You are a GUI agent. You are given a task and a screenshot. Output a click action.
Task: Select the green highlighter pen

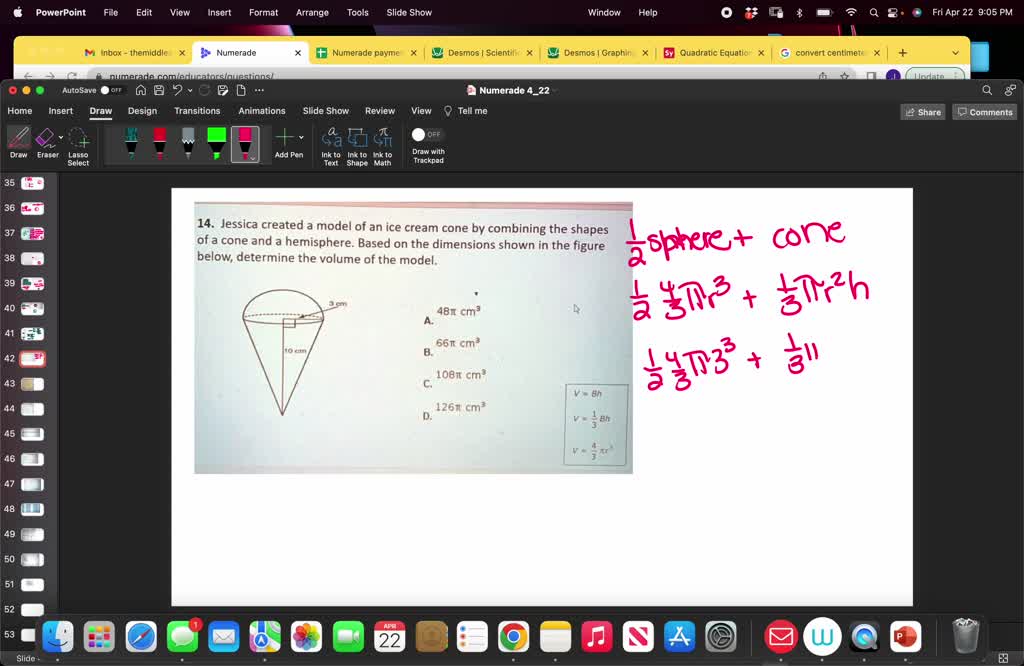[x=215, y=144]
